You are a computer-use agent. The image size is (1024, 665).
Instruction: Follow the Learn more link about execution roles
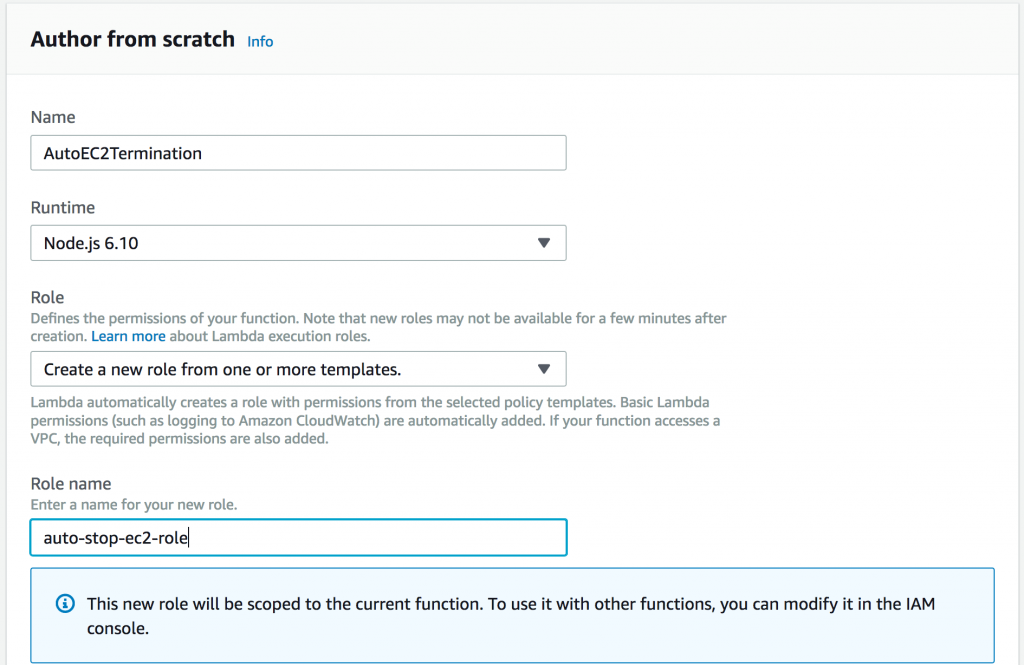point(128,336)
